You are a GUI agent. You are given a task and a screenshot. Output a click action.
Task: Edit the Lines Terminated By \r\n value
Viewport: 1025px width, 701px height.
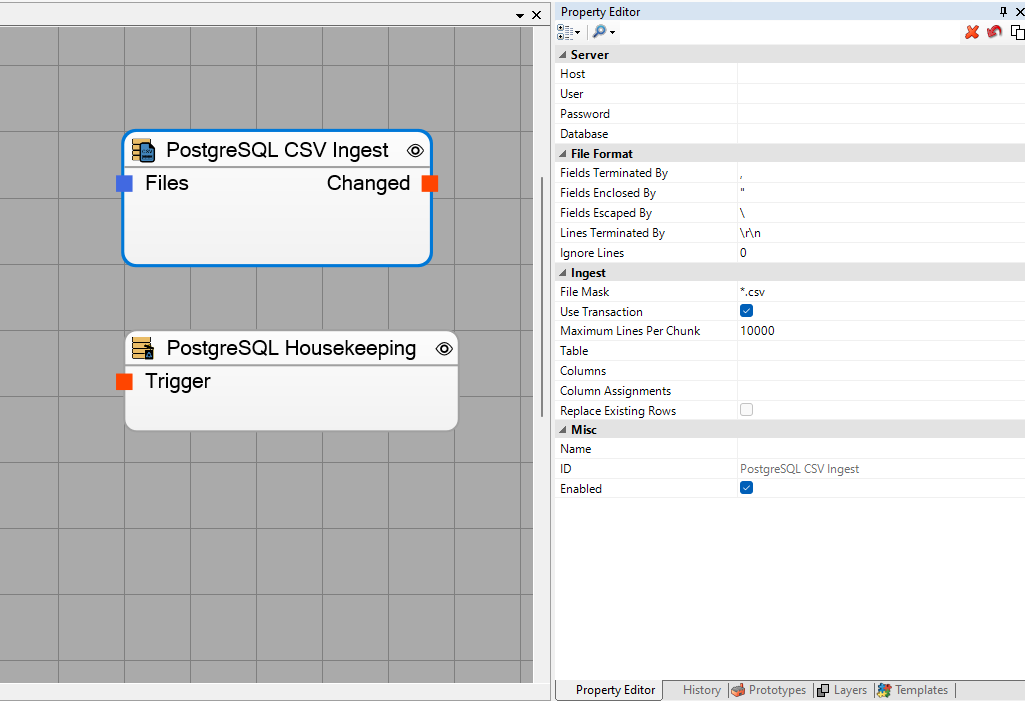pyautogui.click(x=881, y=233)
